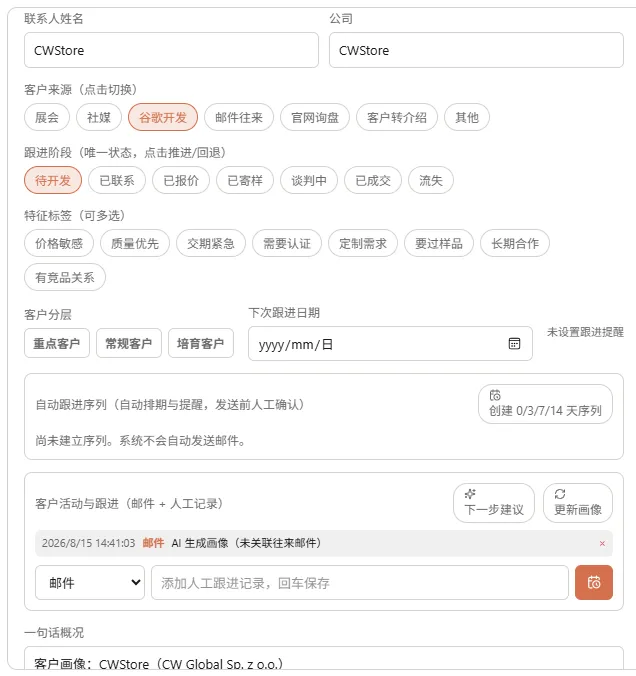Set follow-up stage to 已报价
The height and width of the screenshot is (676, 636).
181,180
